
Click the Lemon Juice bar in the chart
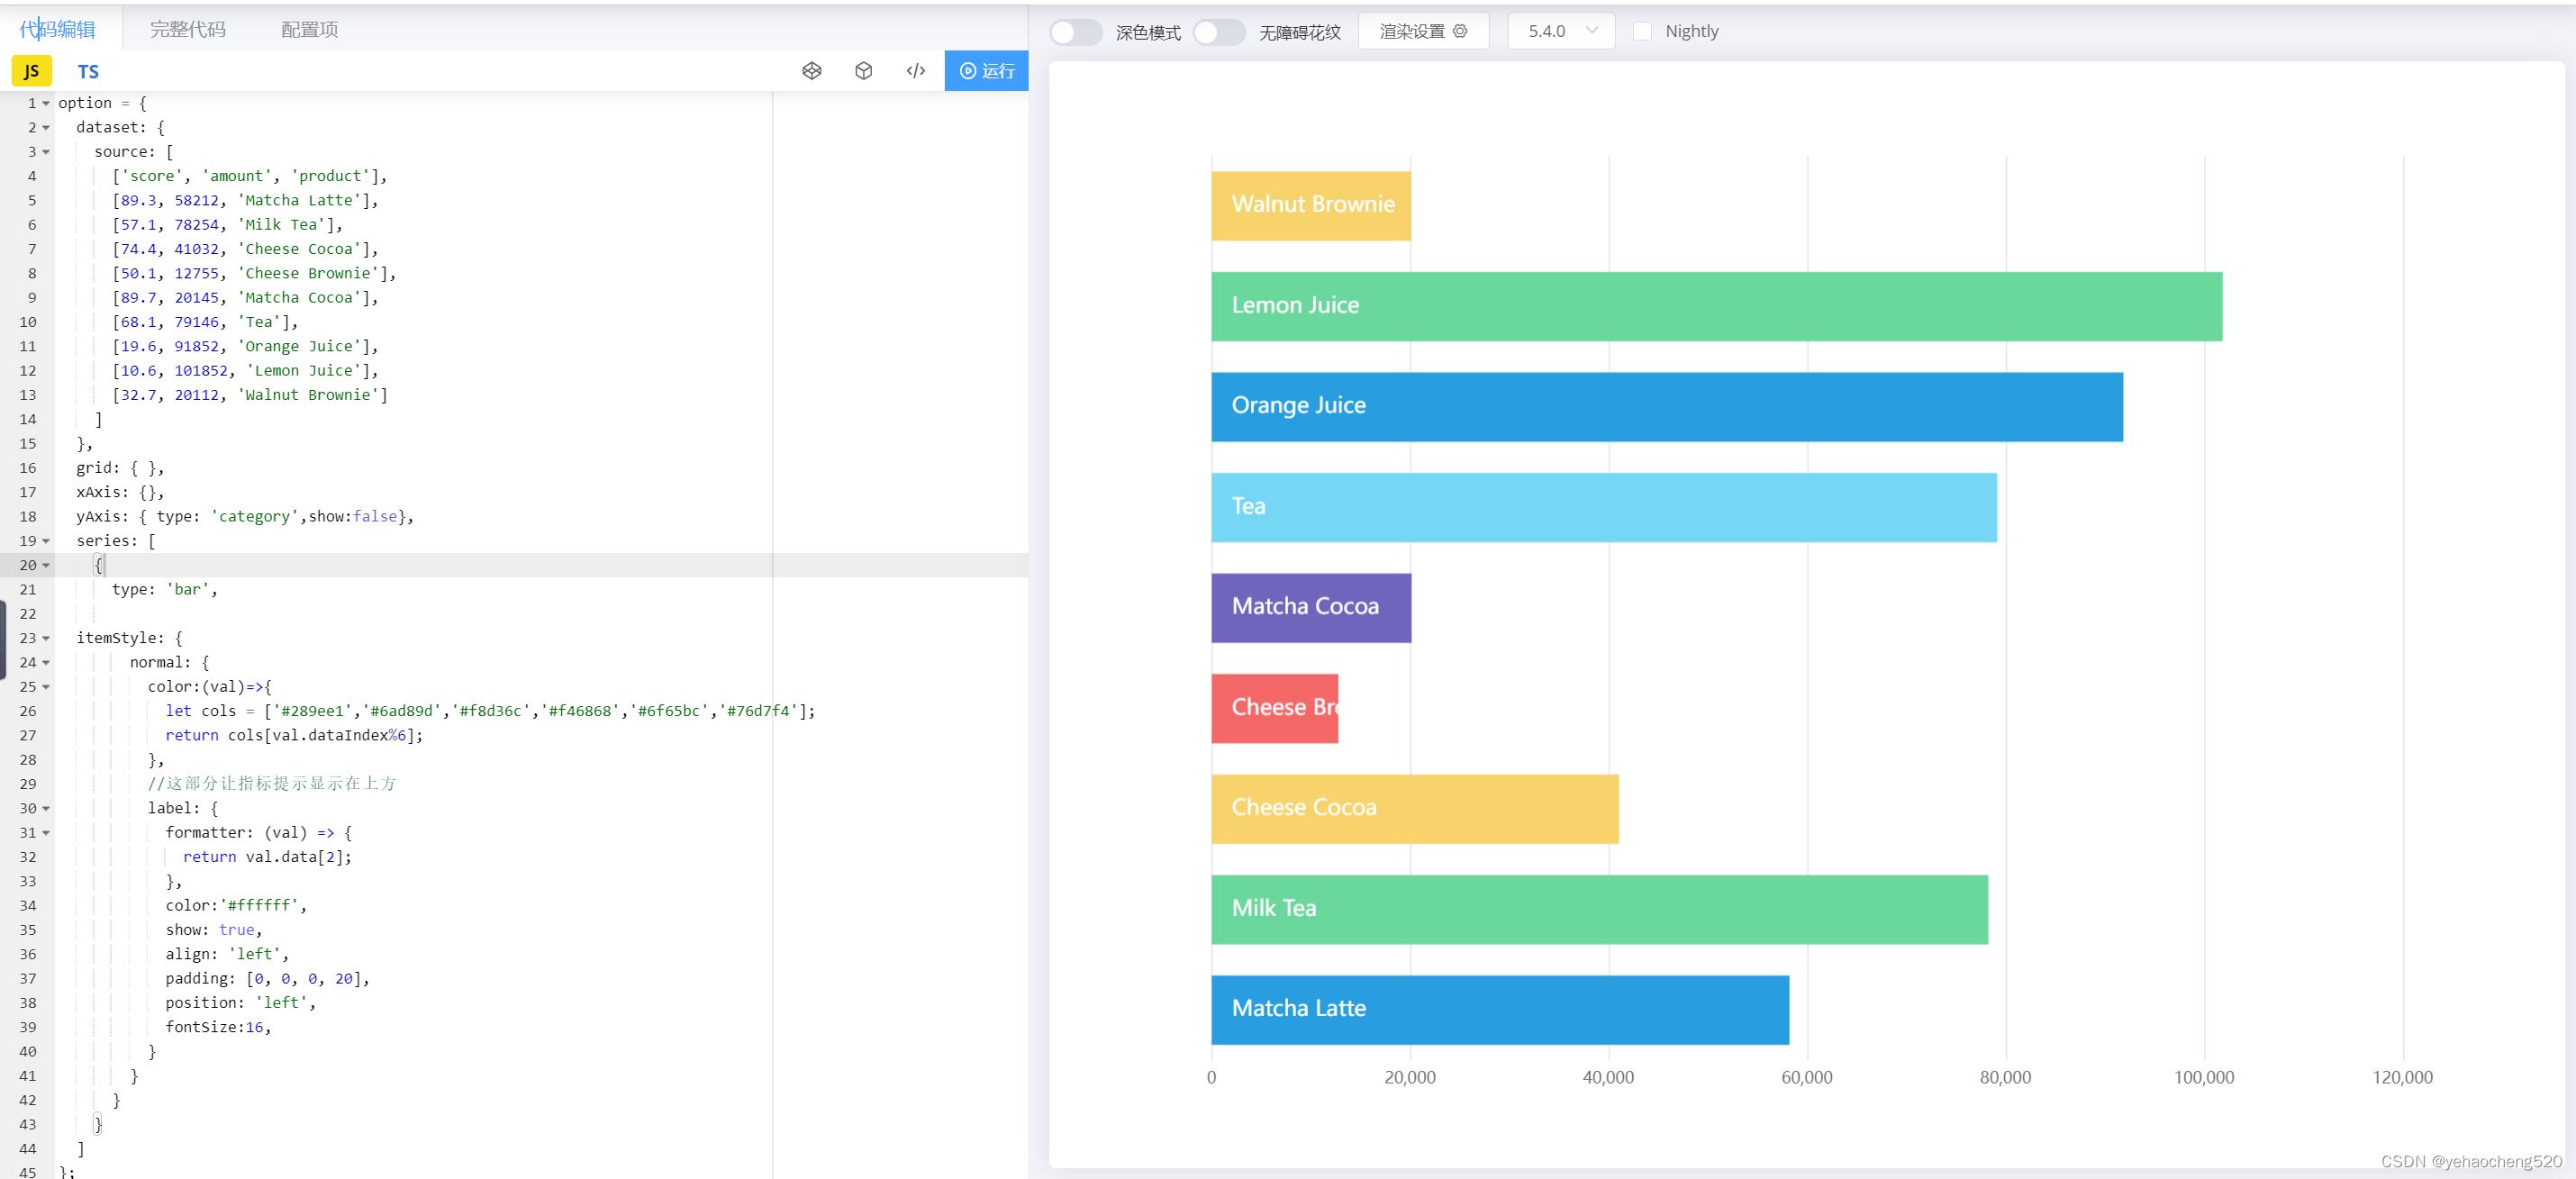1700,305
